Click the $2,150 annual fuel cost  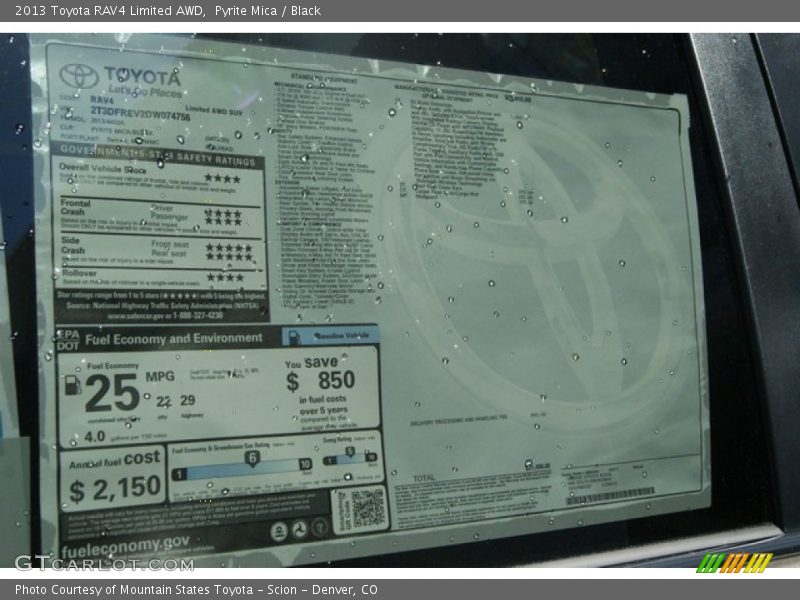(x=115, y=489)
